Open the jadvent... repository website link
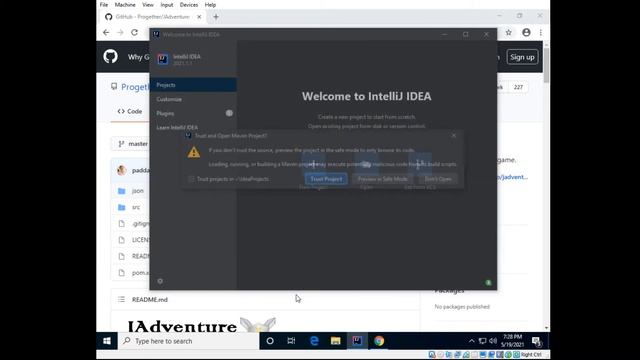 tap(512, 177)
